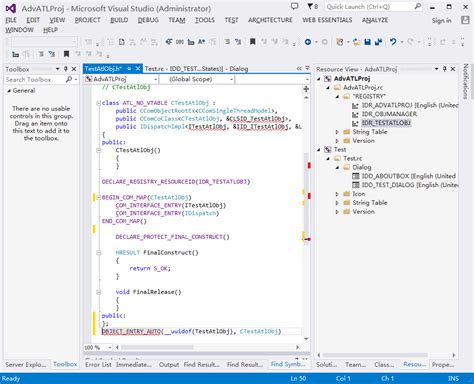Image resolution: width=474 pixels, height=384 pixels.
Task: Switch to the Output tab
Action: click(x=169, y=365)
